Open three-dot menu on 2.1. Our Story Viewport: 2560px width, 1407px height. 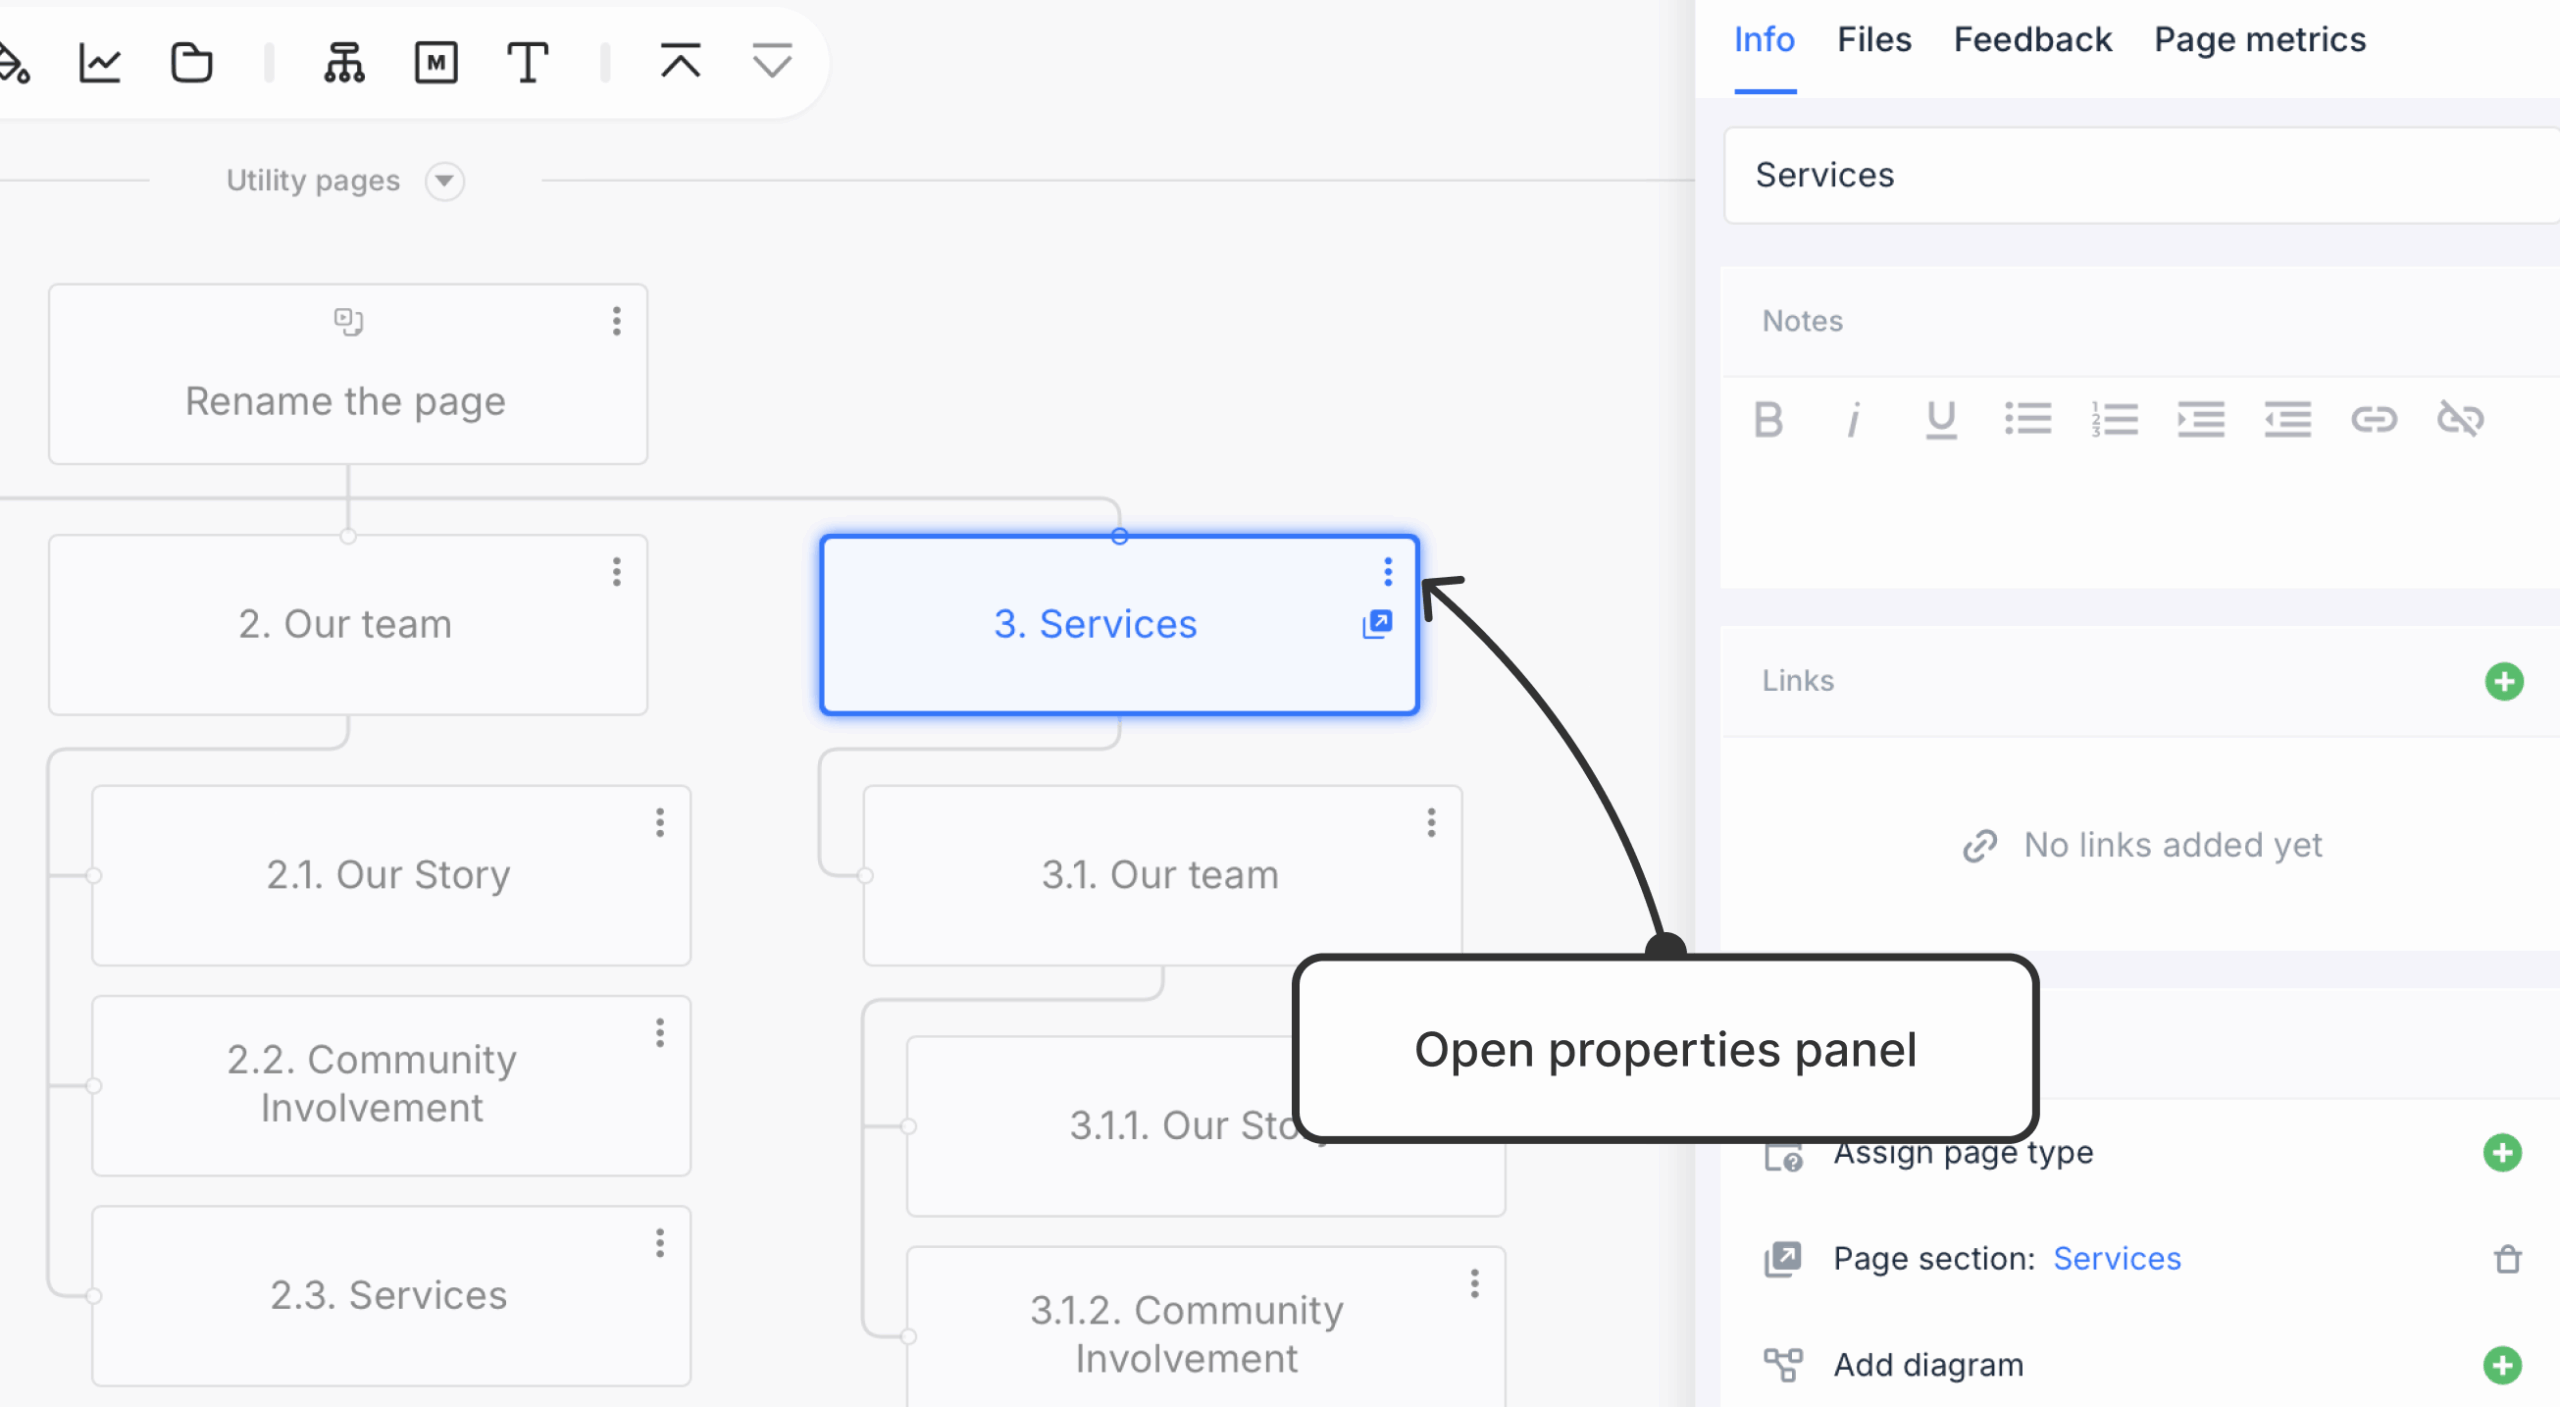coord(660,823)
